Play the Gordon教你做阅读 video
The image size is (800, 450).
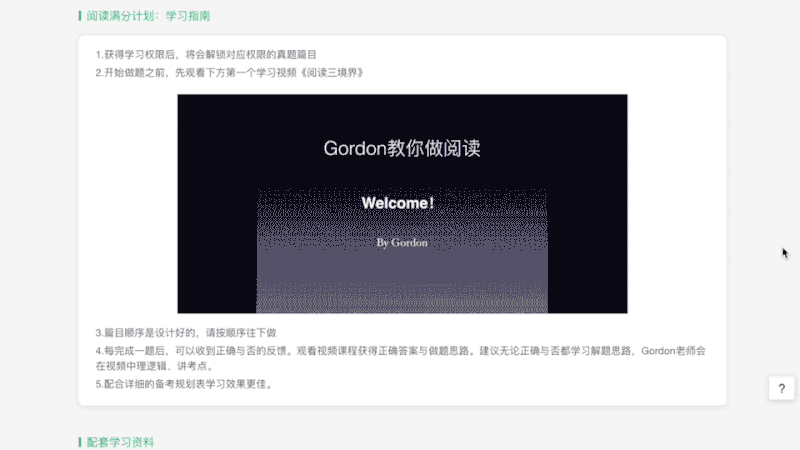coord(402,204)
